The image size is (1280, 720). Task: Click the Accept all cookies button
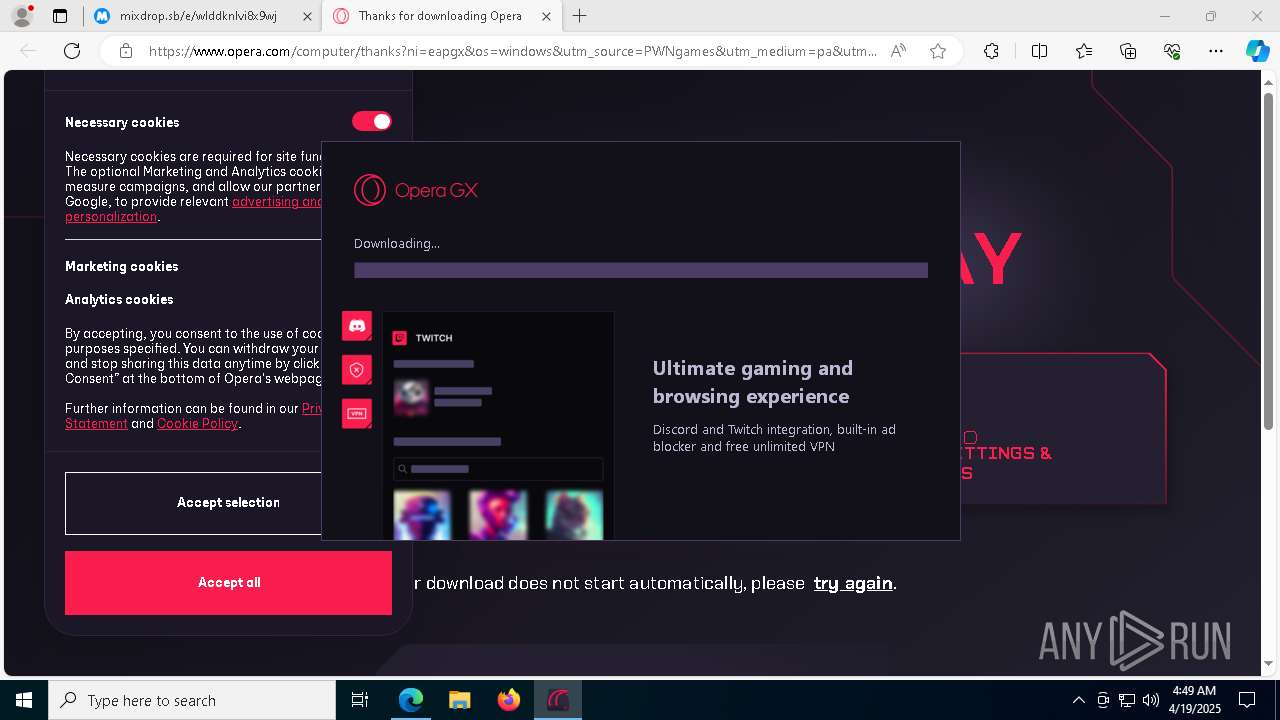pos(228,583)
